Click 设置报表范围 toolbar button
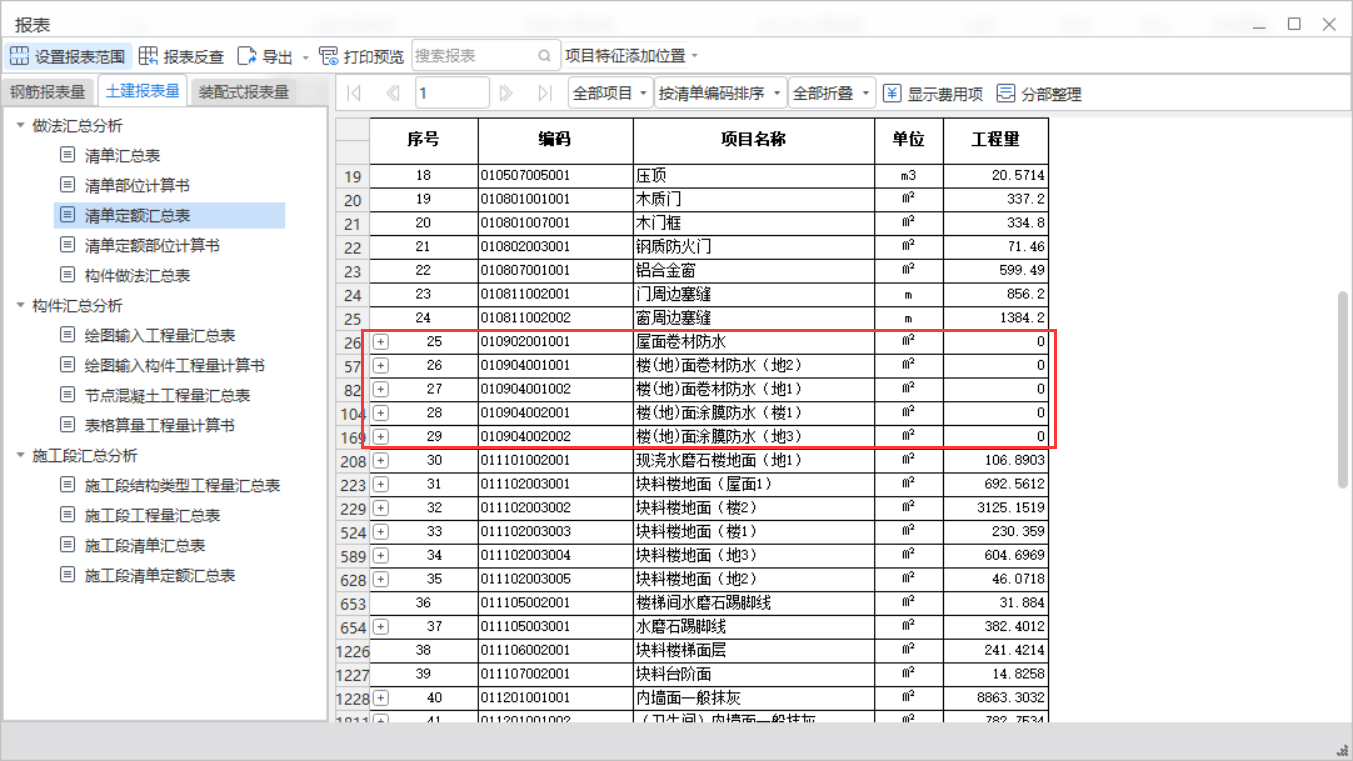 68,56
